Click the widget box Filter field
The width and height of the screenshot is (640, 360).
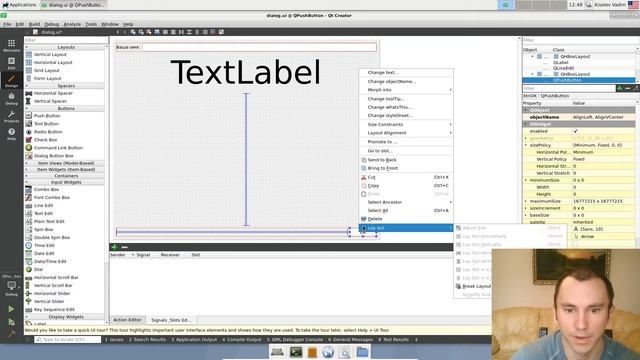pos(66,40)
